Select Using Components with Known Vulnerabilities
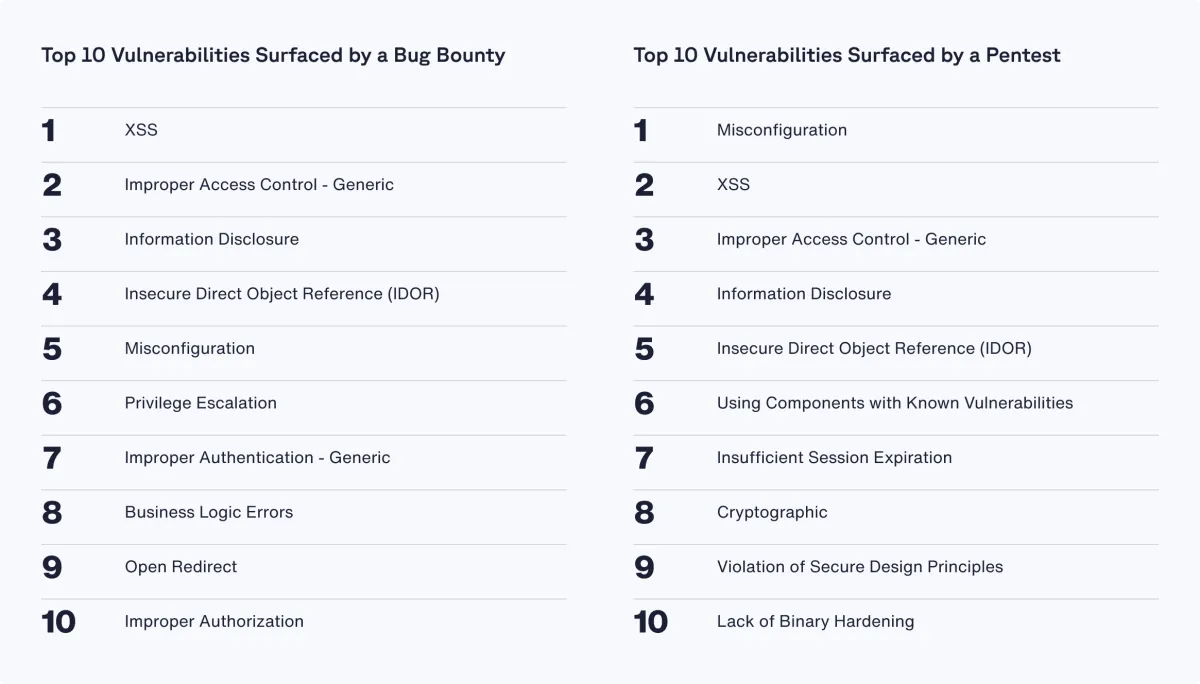 [x=894, y=403]
